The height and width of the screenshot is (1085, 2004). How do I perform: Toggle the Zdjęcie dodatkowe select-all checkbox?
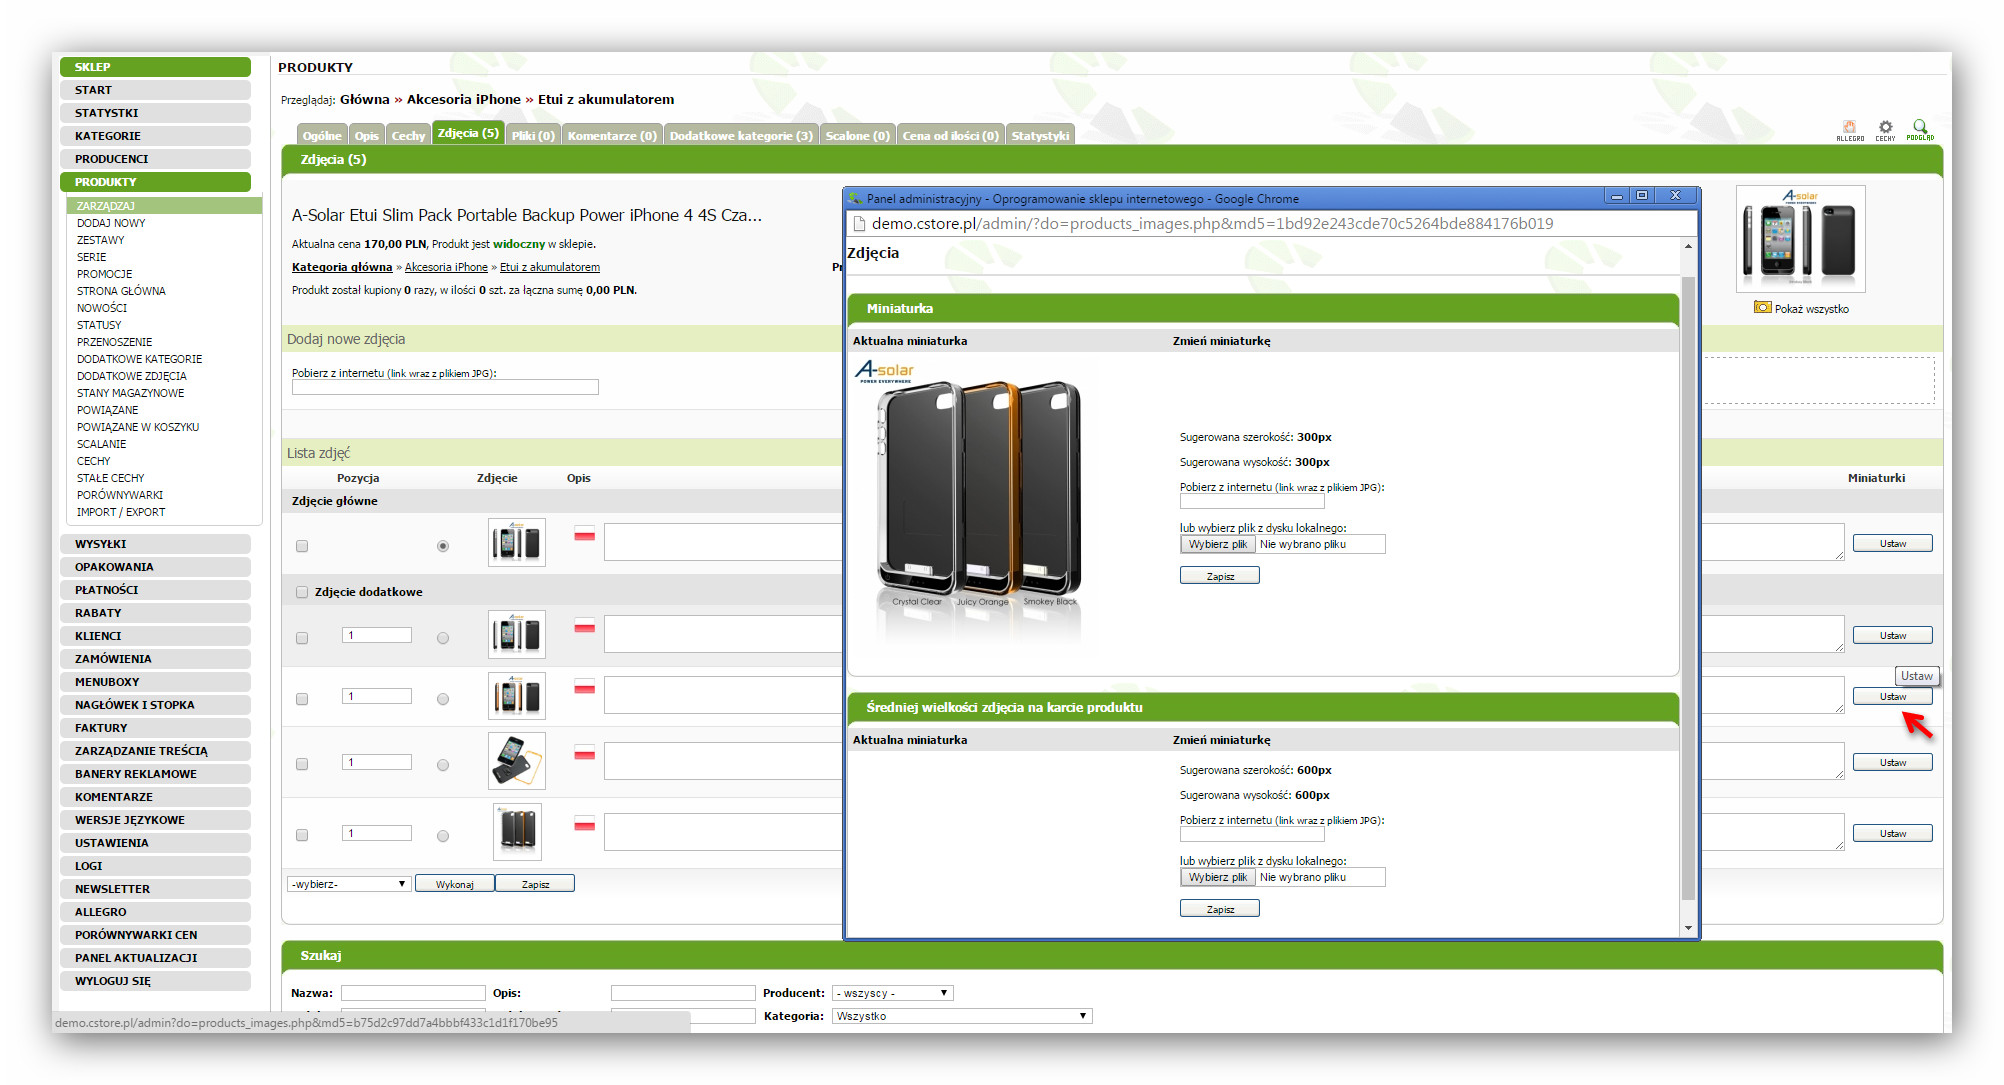click(302, 592)
